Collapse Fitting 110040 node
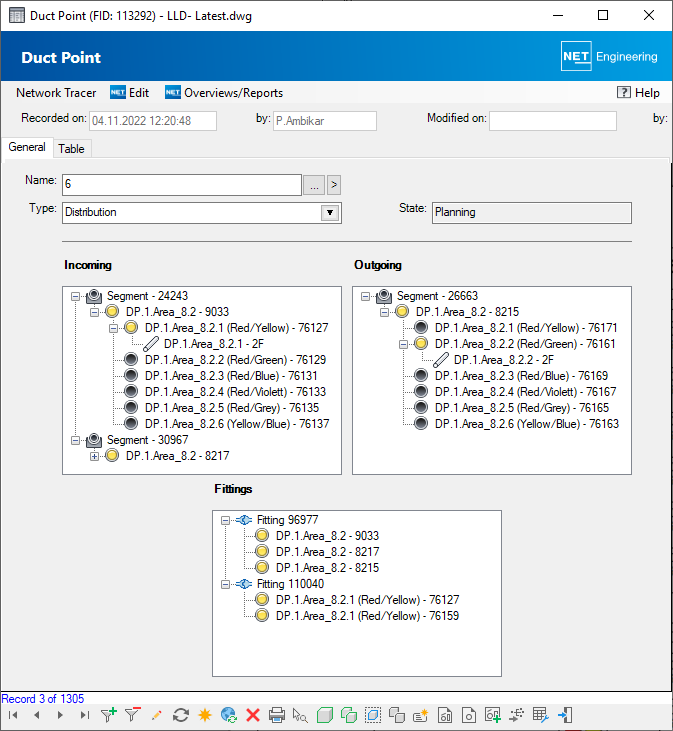673x731 pixels. 225,584
